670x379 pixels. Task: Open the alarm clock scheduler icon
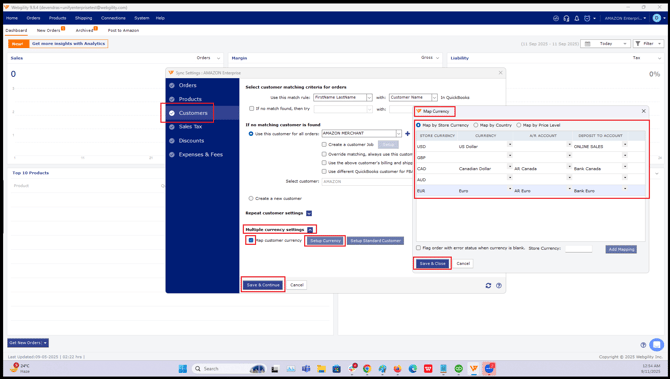click(587, 18)
